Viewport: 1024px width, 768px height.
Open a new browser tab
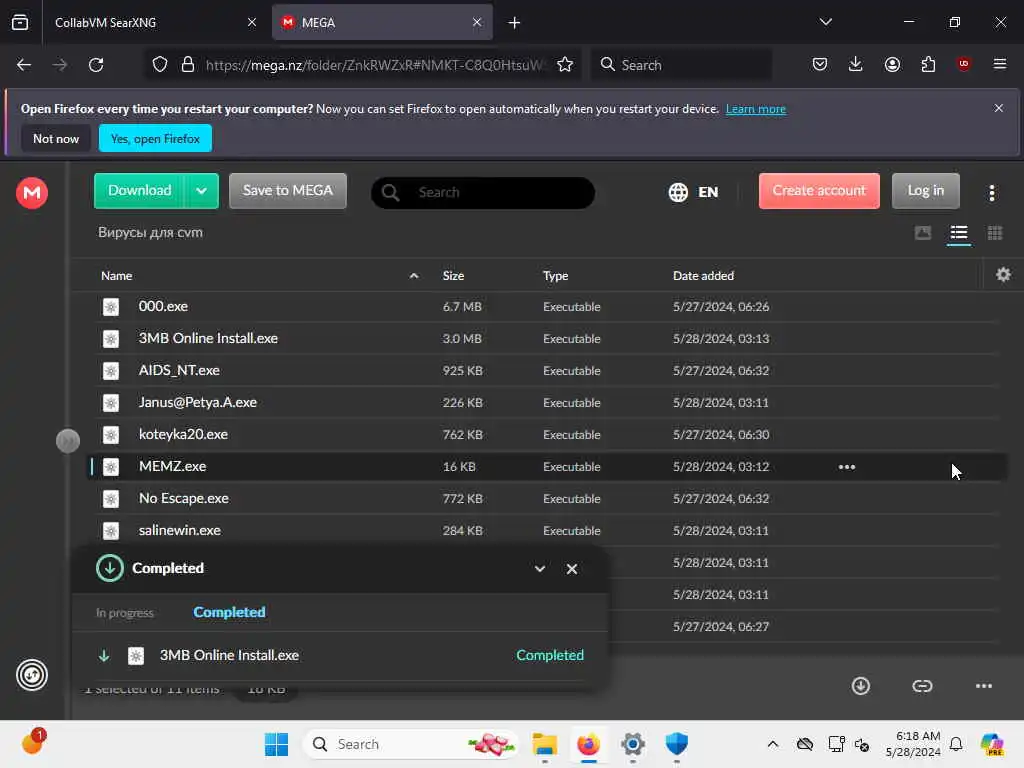(x=514, y=23)
